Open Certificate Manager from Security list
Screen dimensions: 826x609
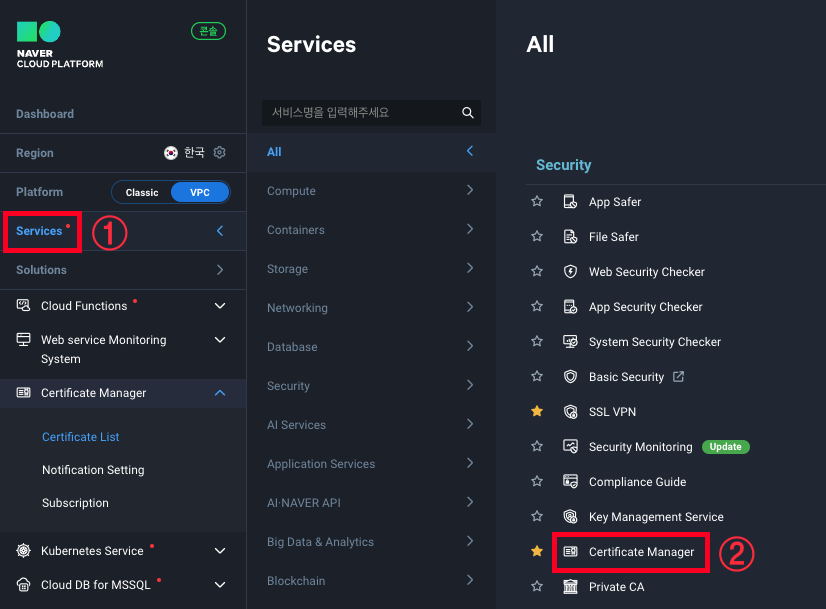641,552
